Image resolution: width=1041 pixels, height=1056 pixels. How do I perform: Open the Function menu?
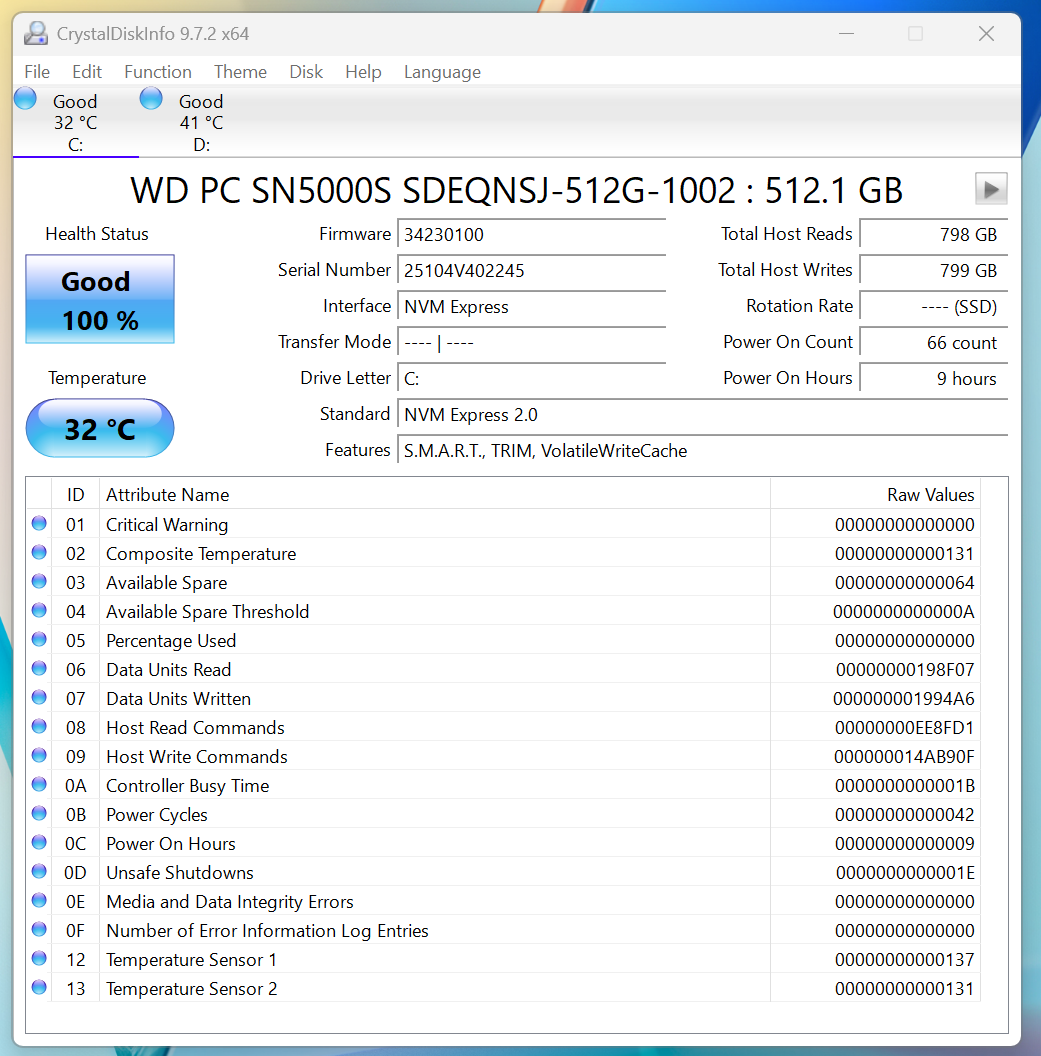(x=157, y=71)
